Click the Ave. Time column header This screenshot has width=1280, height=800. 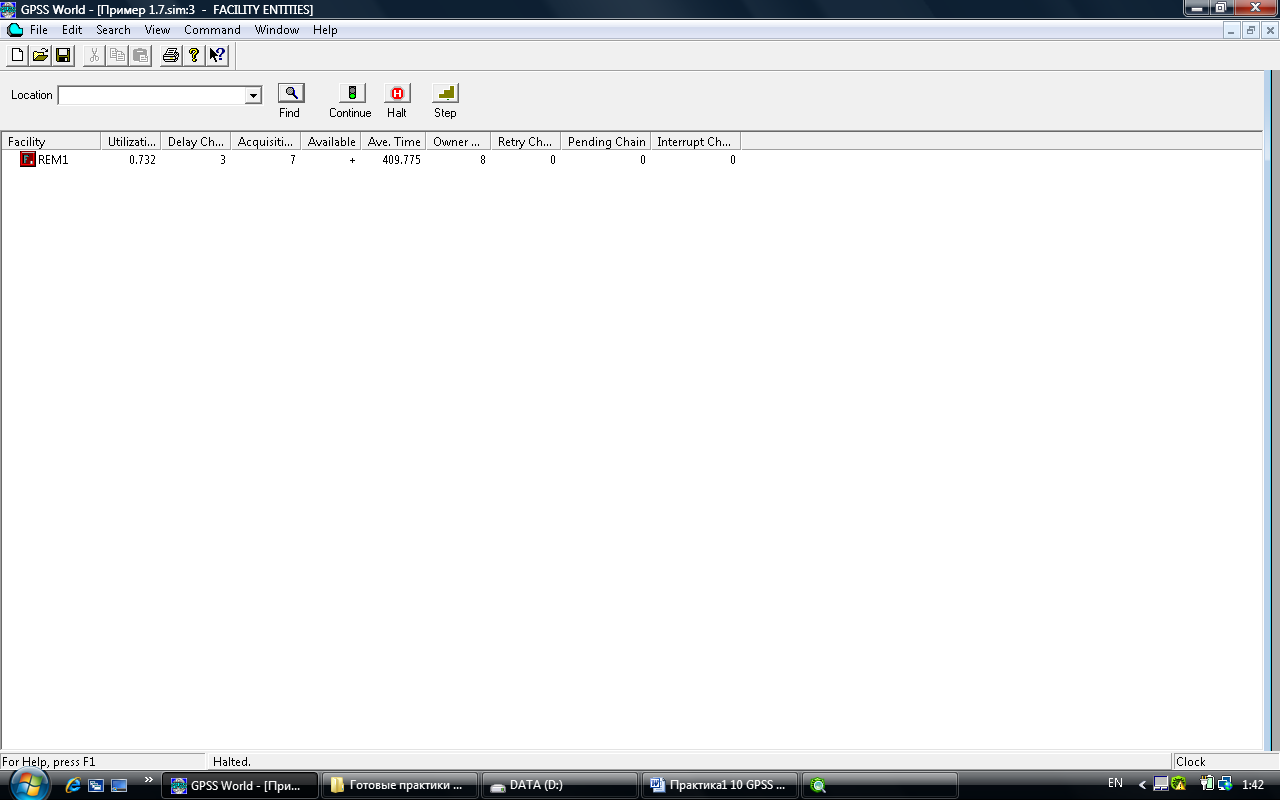coord(394,142)
